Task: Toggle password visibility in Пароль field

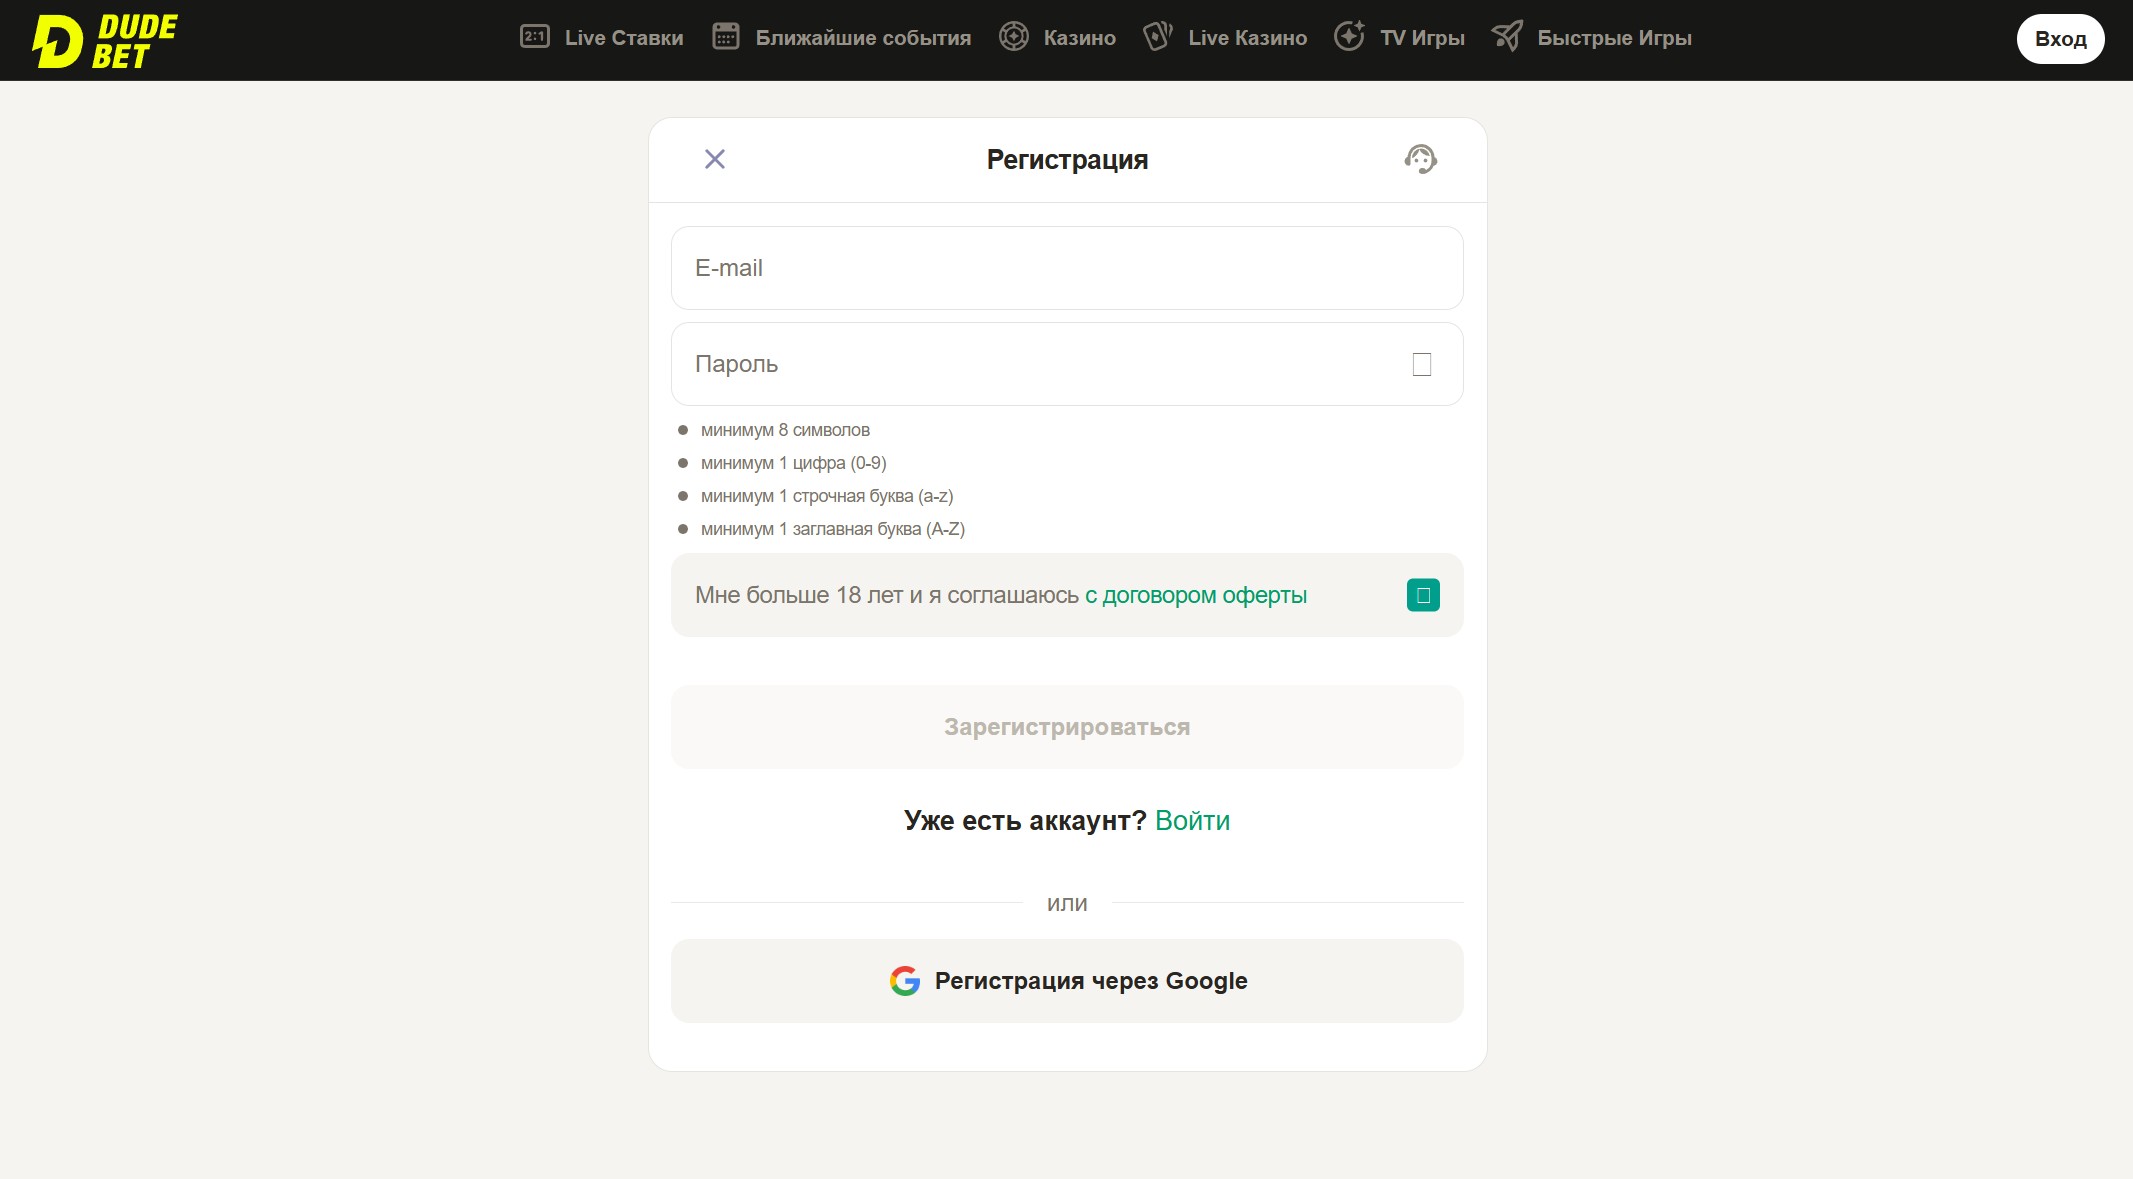Action: tap(1421, 364)
